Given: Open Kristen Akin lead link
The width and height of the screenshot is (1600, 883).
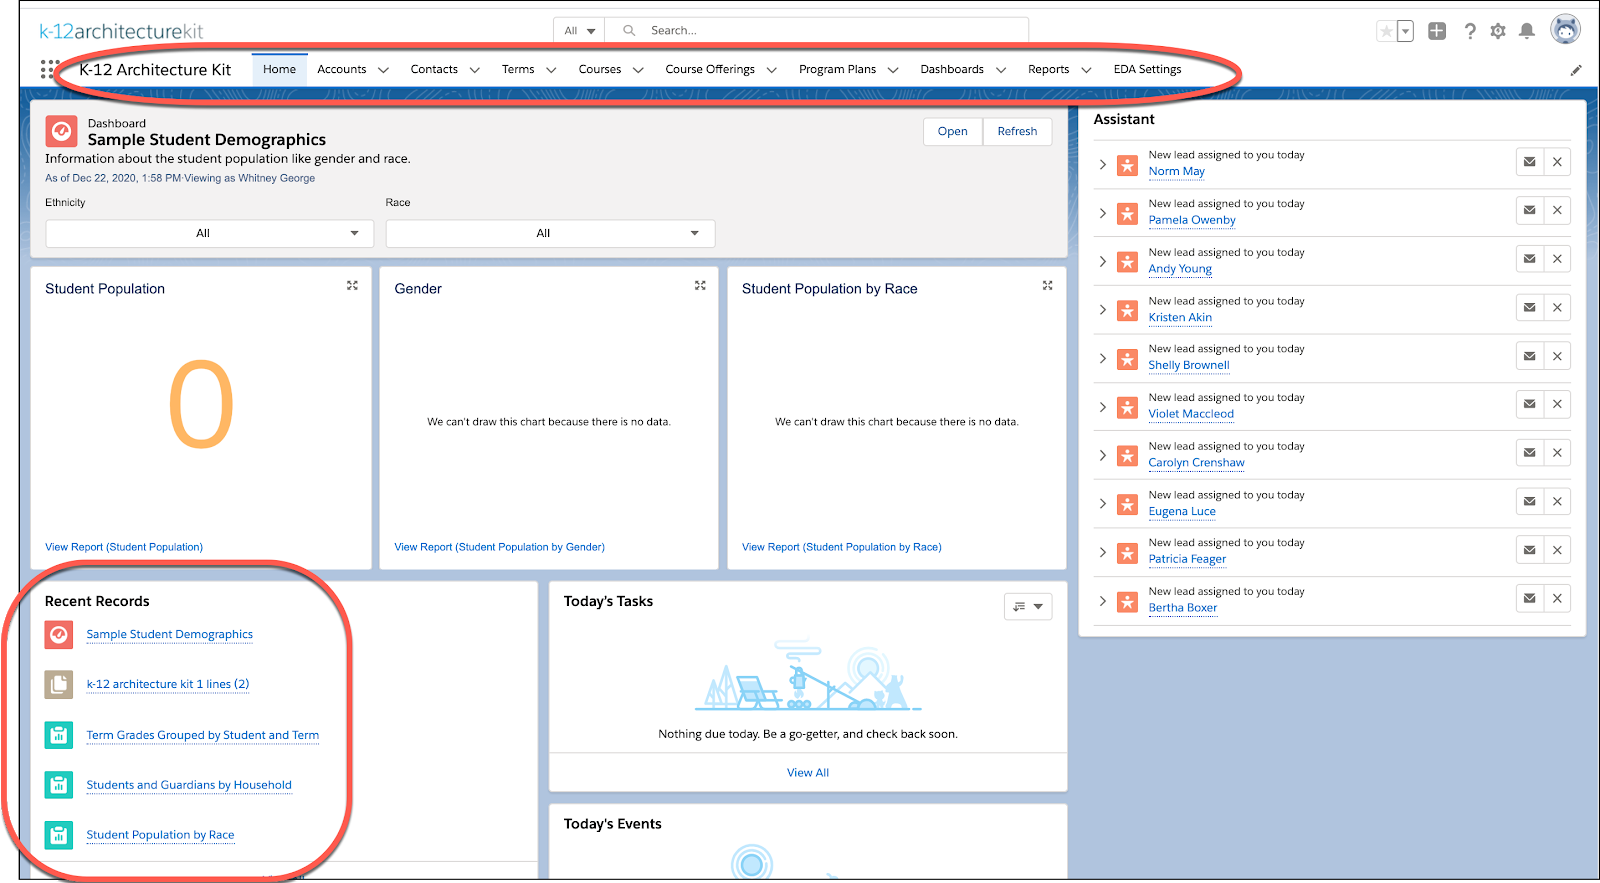Looking at the screenshot, I should pyautogui.click(x=1180, y=317).
